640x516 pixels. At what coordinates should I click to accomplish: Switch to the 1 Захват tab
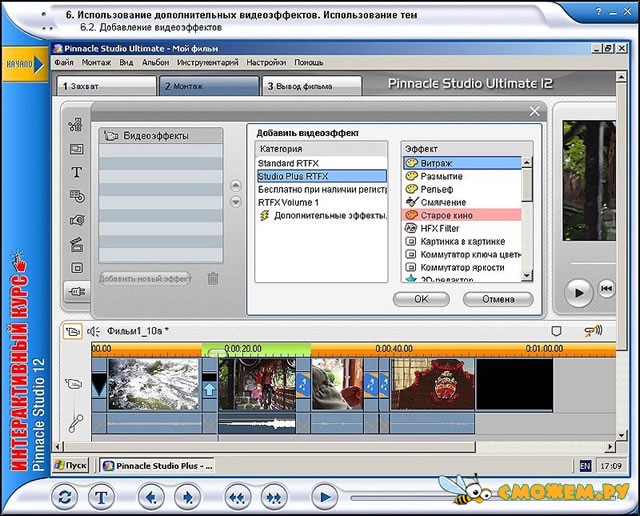coord(106,86)
